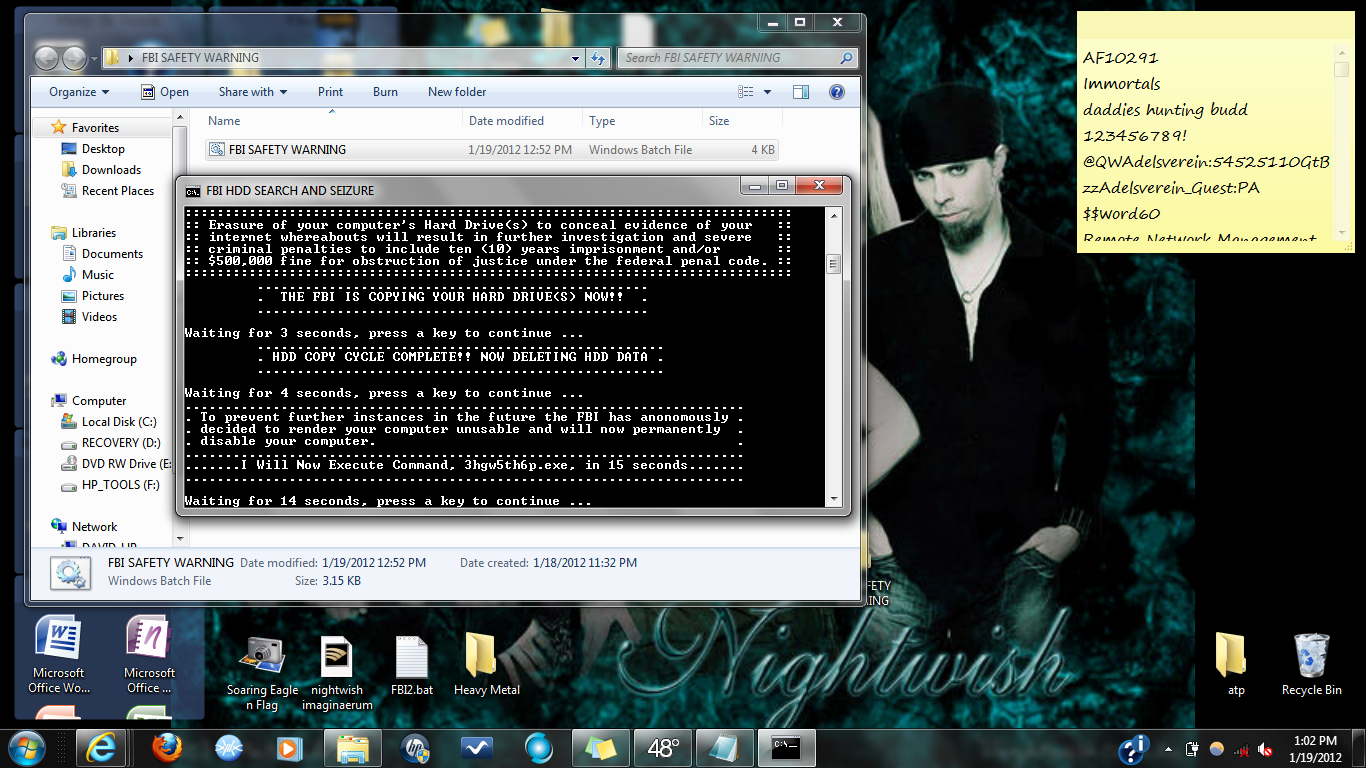Launch Firefox from the taskbar
This screenshot has width=1366, height=768.
pyautogui.click(x=167, y=747)
